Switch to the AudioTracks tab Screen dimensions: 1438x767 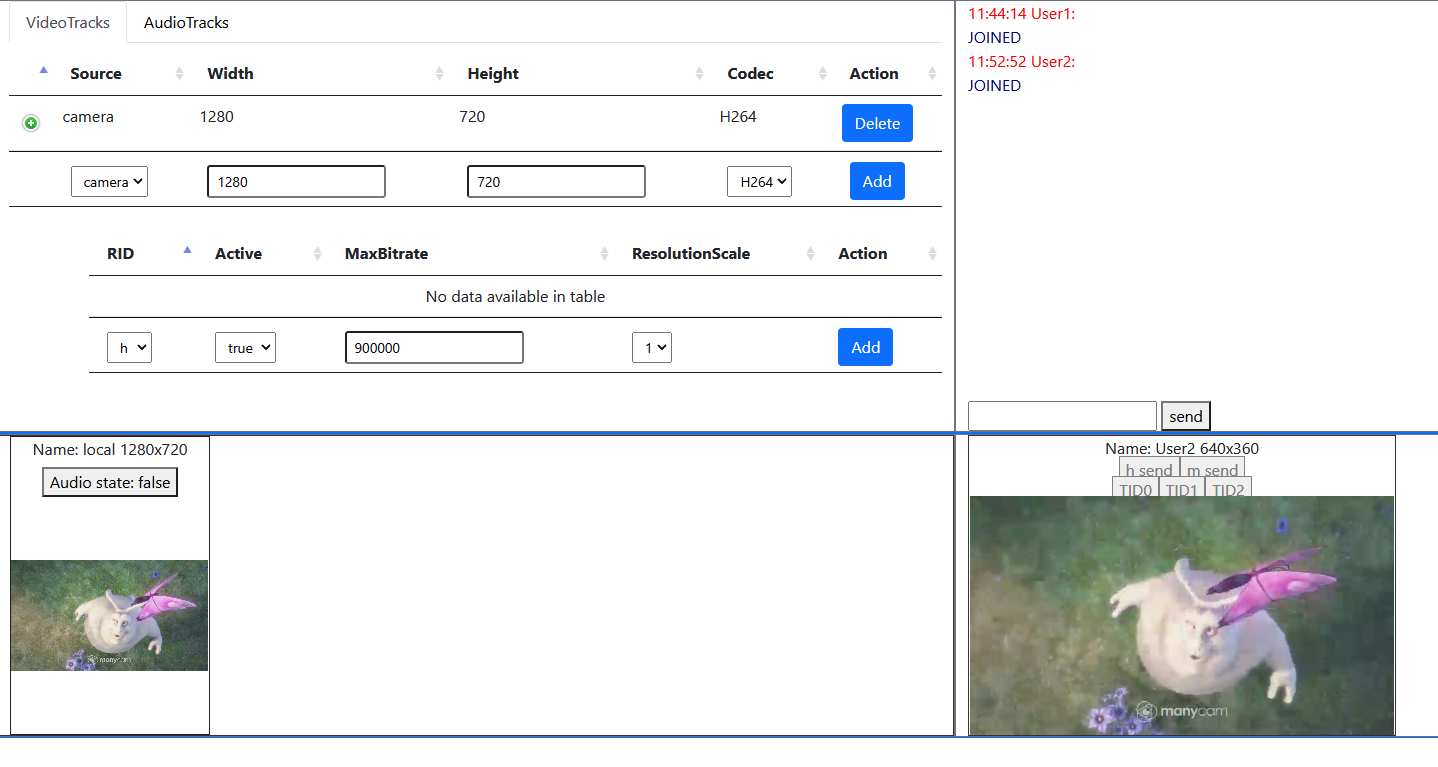(x=186, y=22)
